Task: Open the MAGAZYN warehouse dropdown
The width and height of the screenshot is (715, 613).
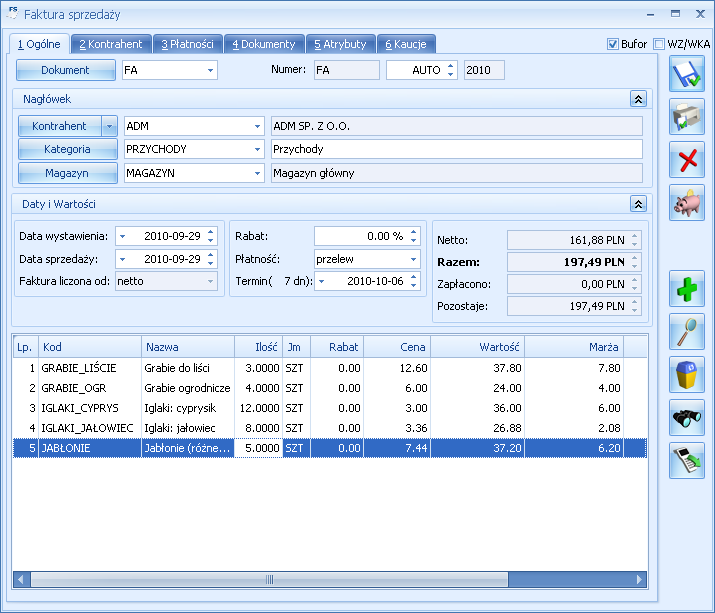Action: (x=257, y=173)
